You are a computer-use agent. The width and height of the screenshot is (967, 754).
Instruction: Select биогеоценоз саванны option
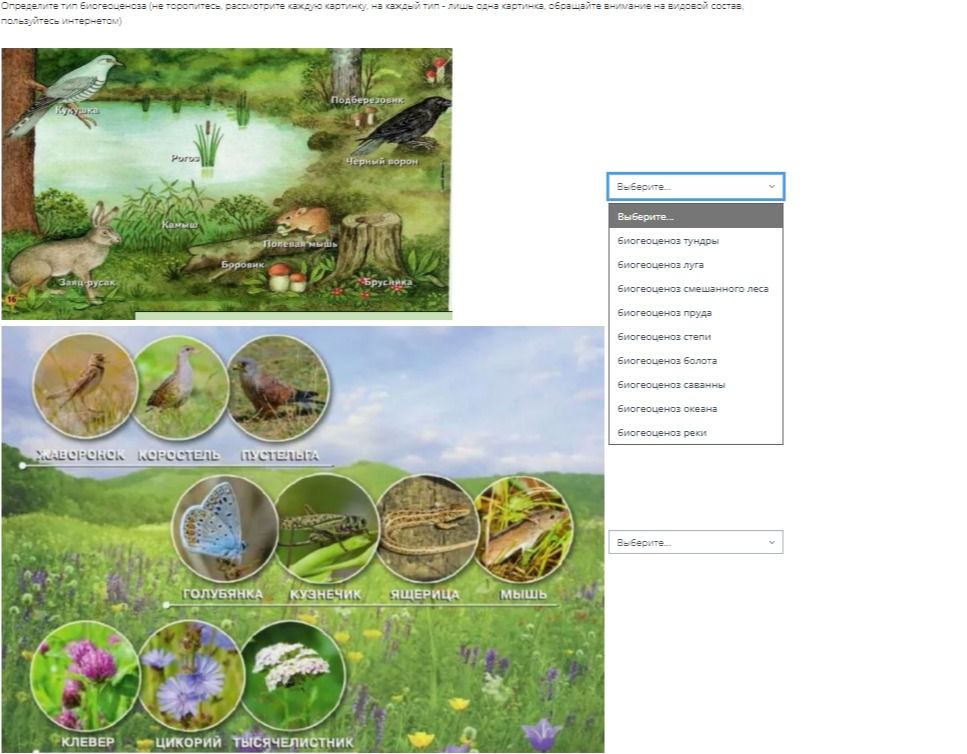click(x=696, y=385)
